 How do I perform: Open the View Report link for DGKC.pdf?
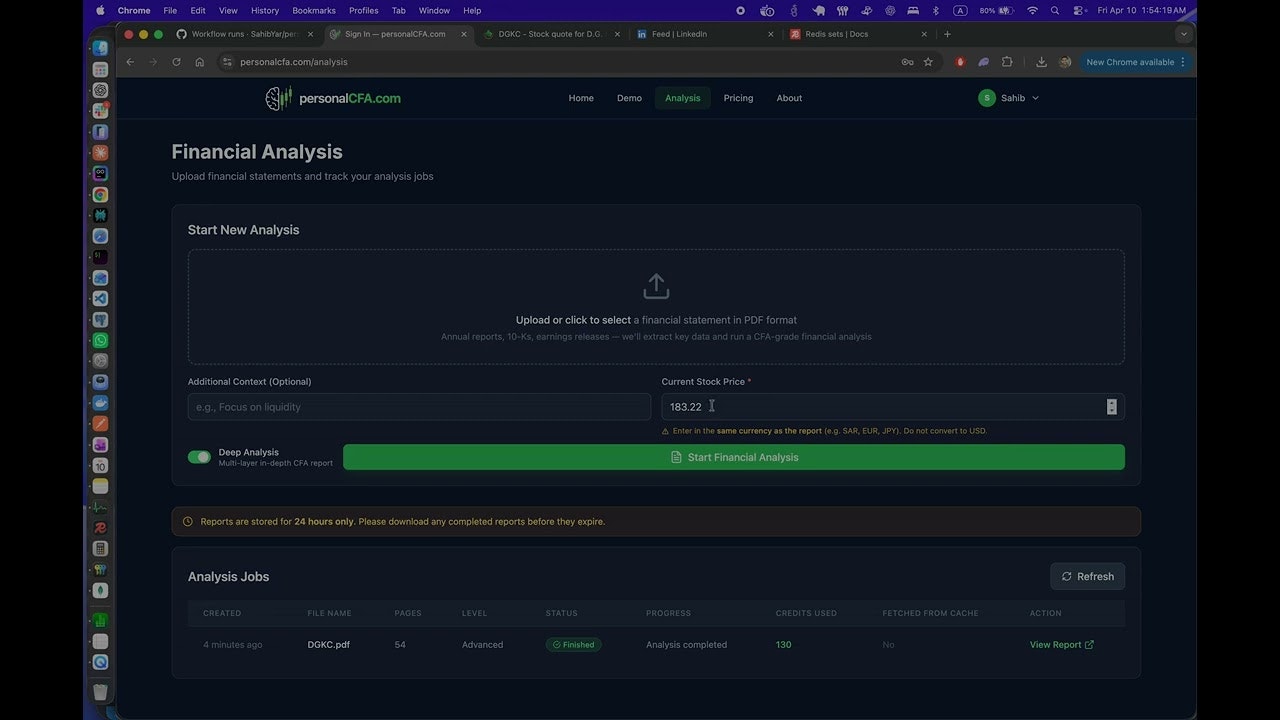1062,645
